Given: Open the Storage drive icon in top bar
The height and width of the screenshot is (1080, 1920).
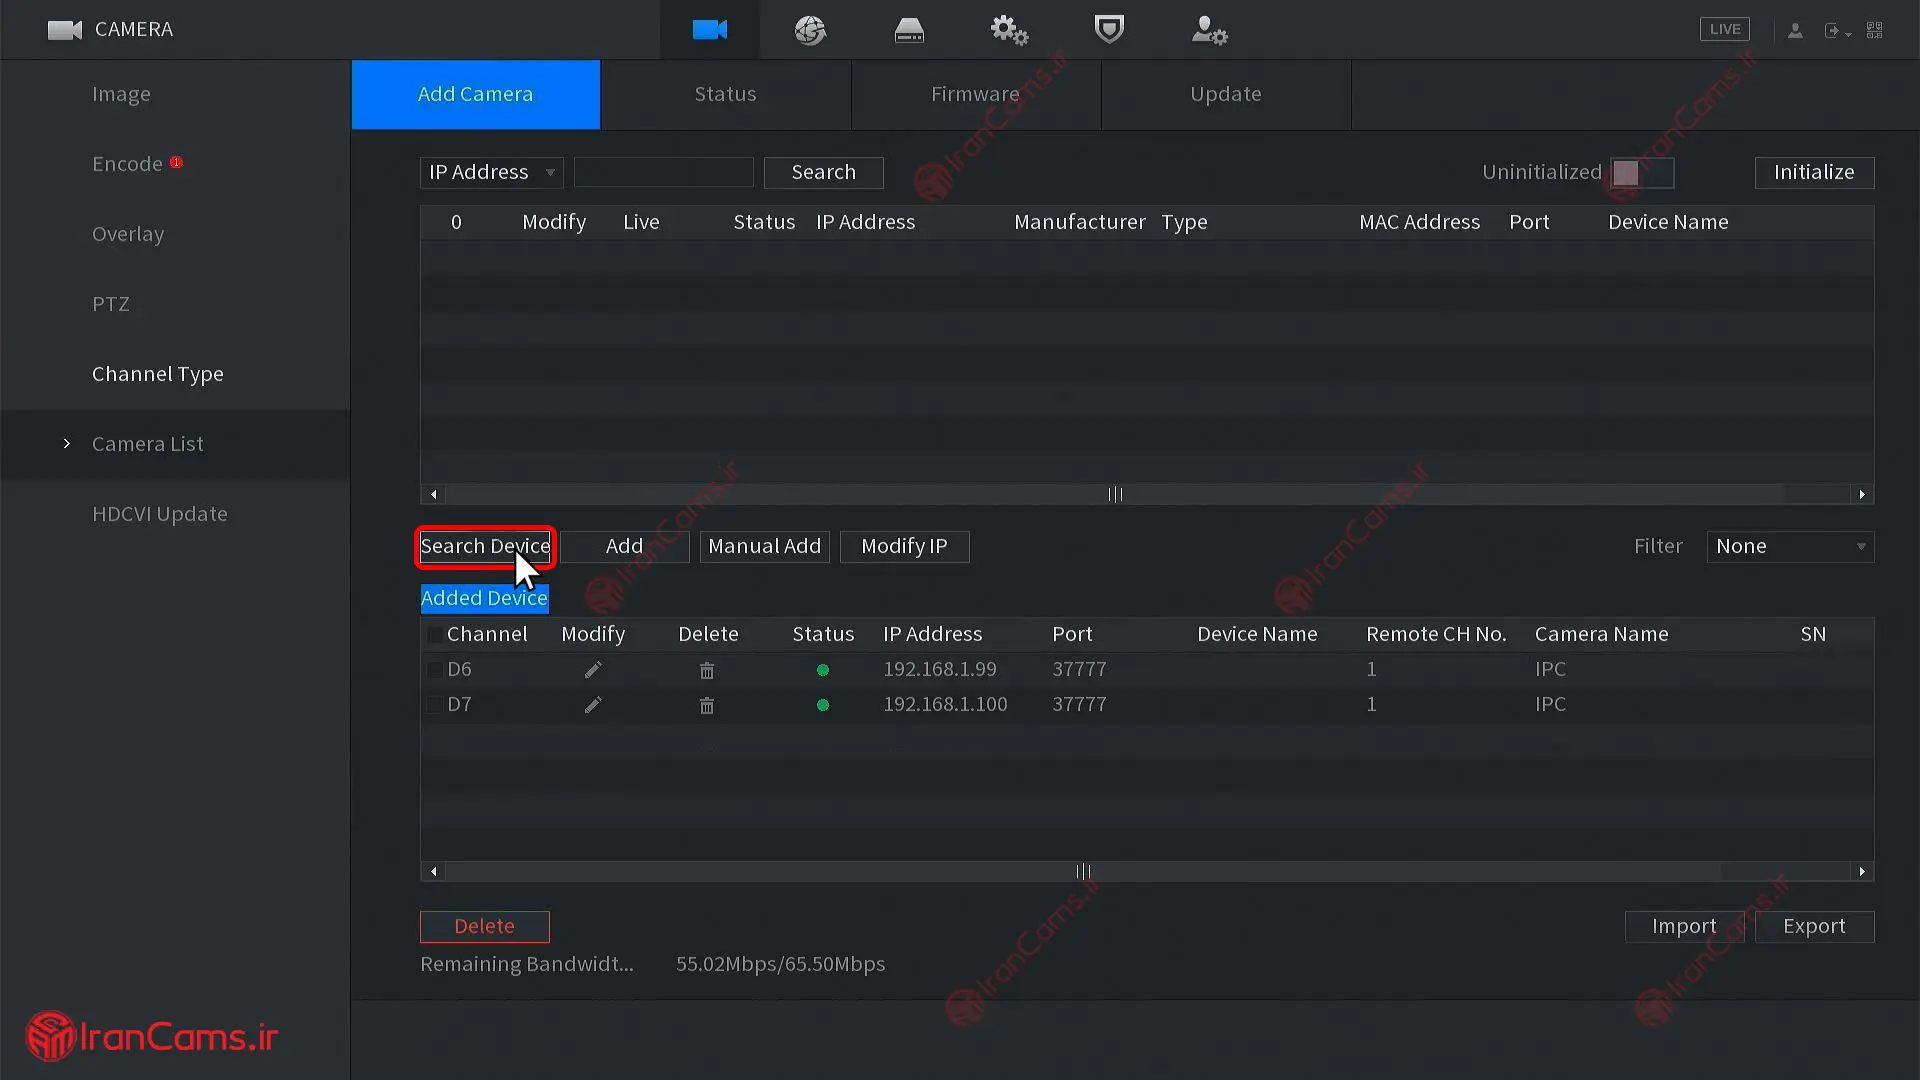Looking at the screenshot, I should [909, 30].
